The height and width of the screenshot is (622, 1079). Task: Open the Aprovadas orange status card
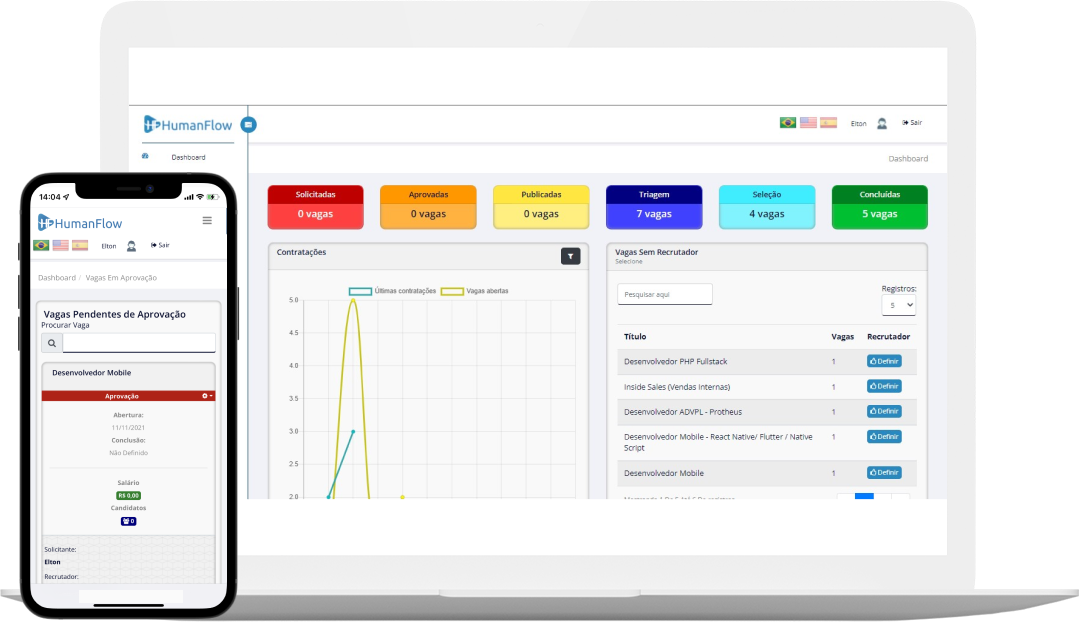click(428, 207)
